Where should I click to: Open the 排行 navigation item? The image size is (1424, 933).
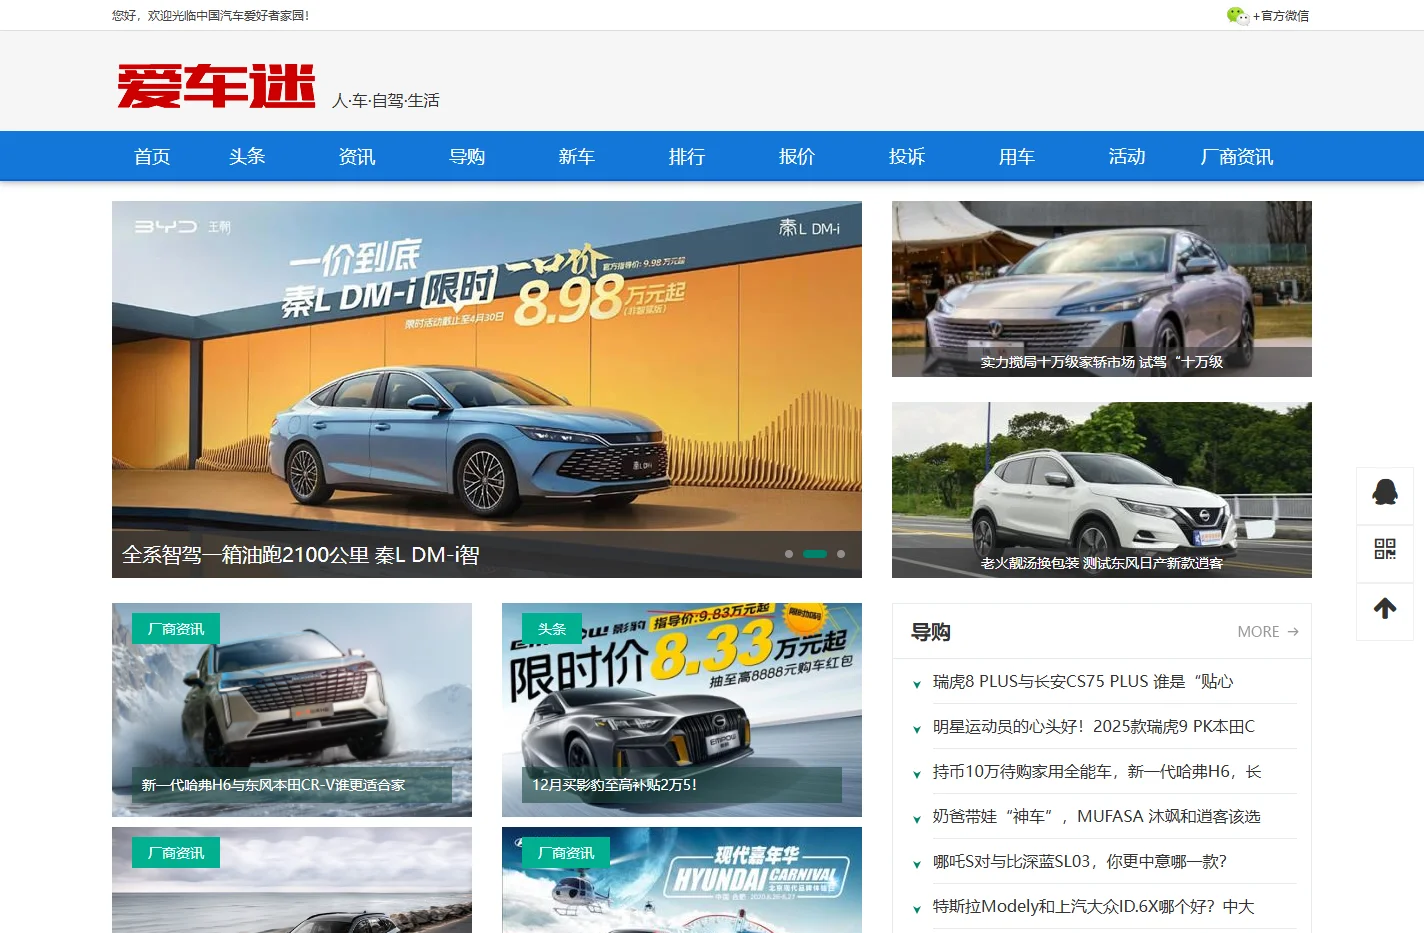pyautogui.click(x=687, y=156)
